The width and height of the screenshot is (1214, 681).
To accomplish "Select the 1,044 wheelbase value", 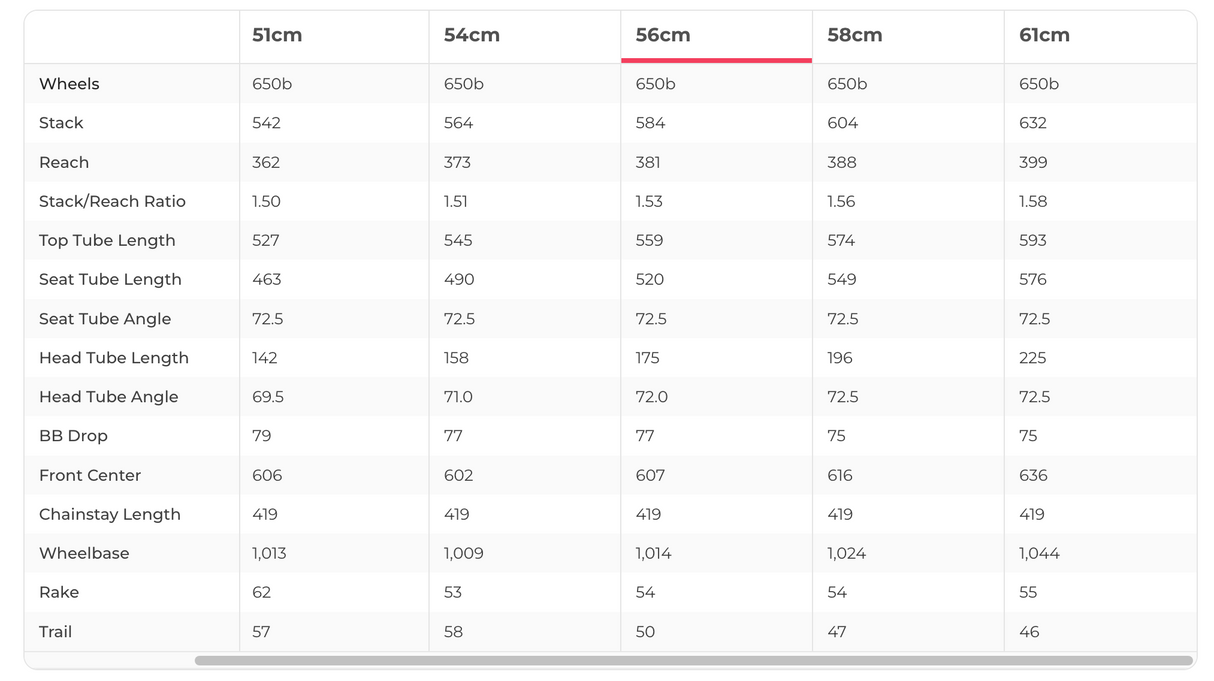I will pyautogui.click(x=1039, y=553).
